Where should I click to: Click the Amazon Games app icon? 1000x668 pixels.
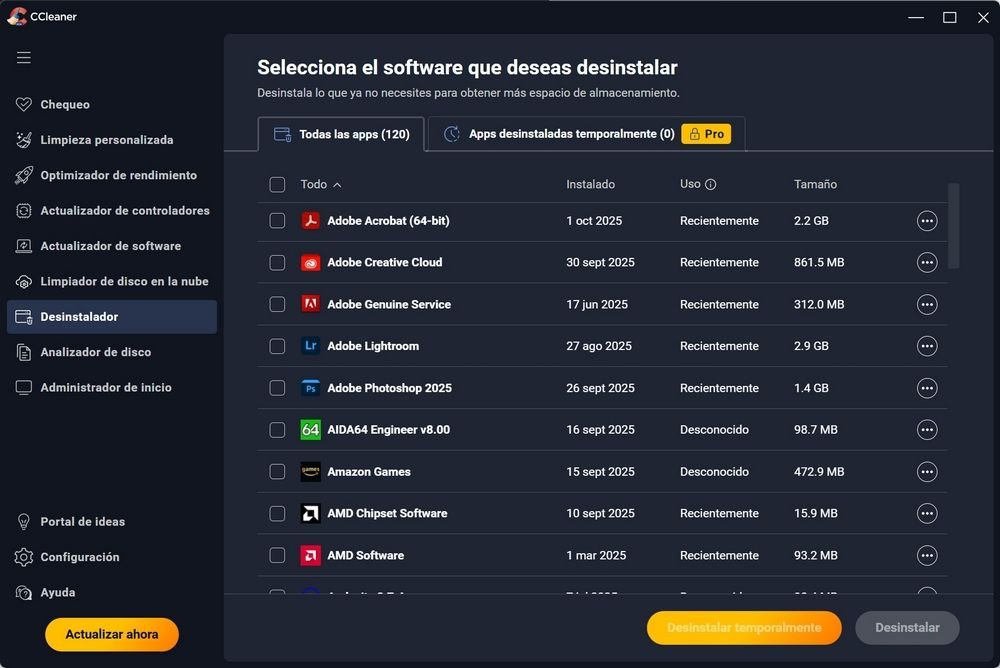tap(311, 471)
